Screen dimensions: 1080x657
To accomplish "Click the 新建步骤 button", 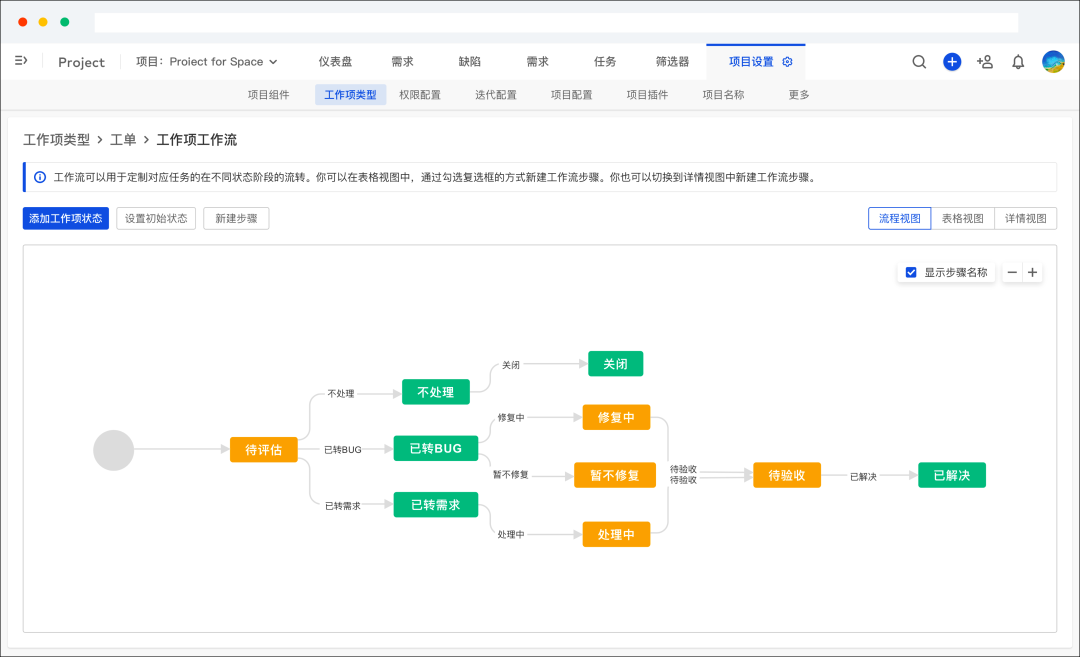I will click(x=236, y=218).
